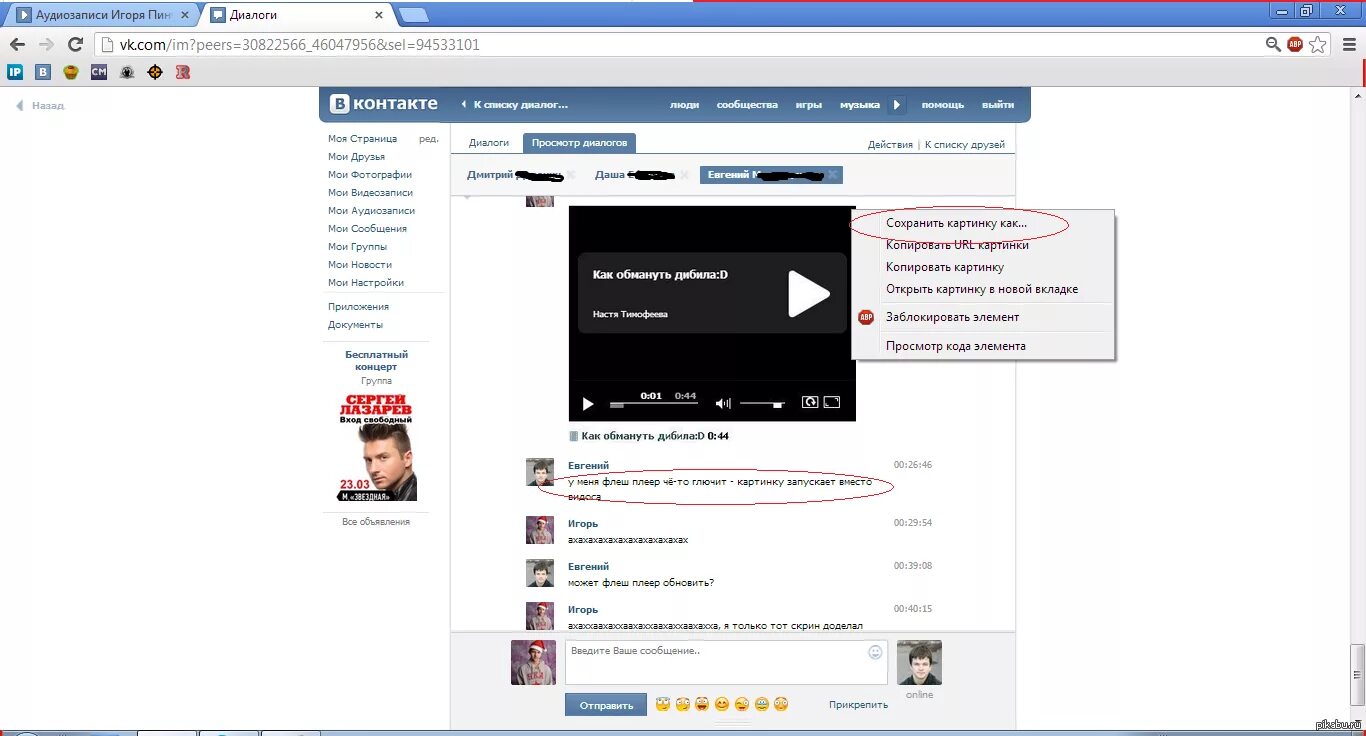Close the Даша dialog tab
1366x736 pixels.
(x=684, y=175)
